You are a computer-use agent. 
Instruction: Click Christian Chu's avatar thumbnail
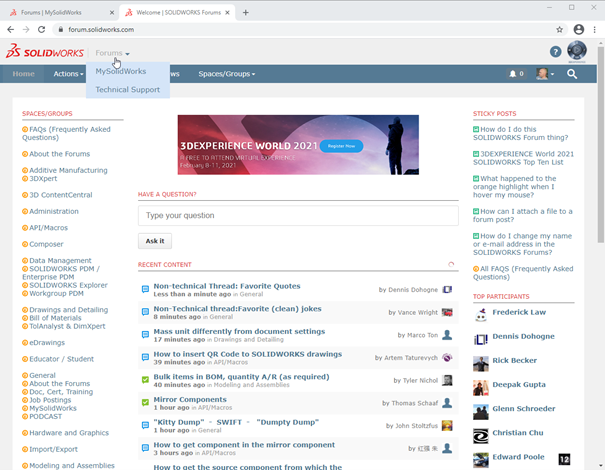(x=481, y=436)
